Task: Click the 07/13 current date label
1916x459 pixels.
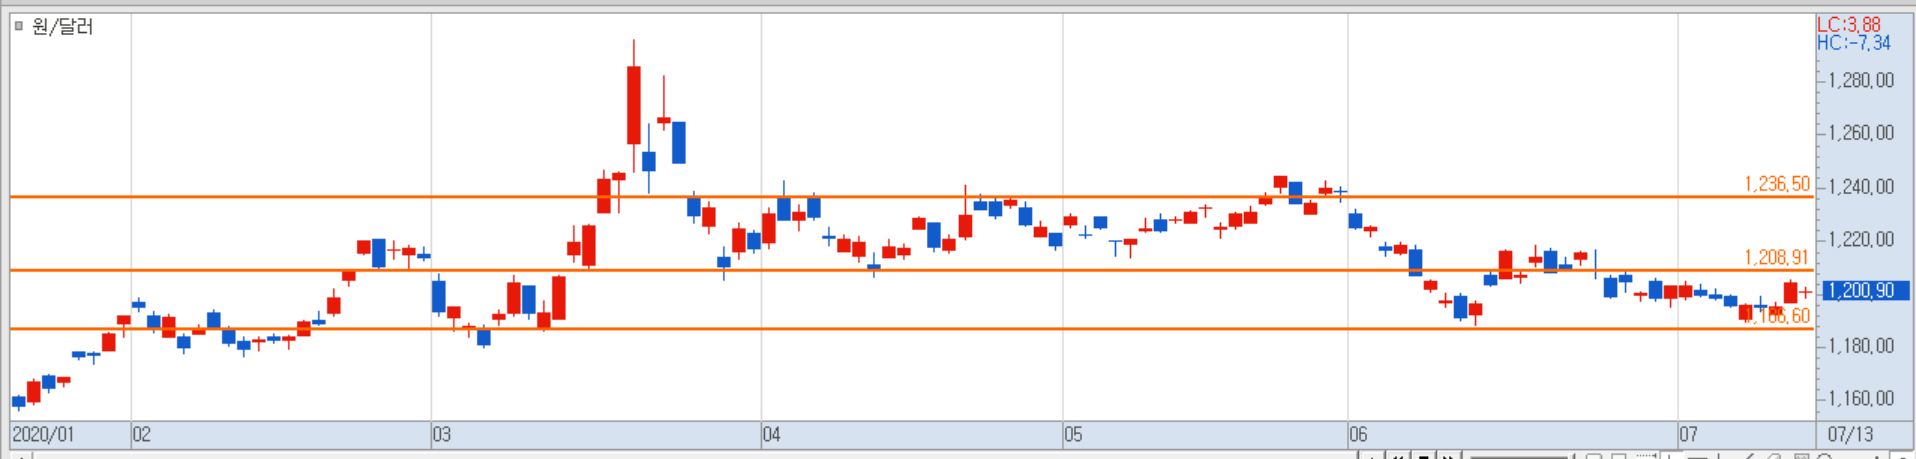Action: (1850, 434)
